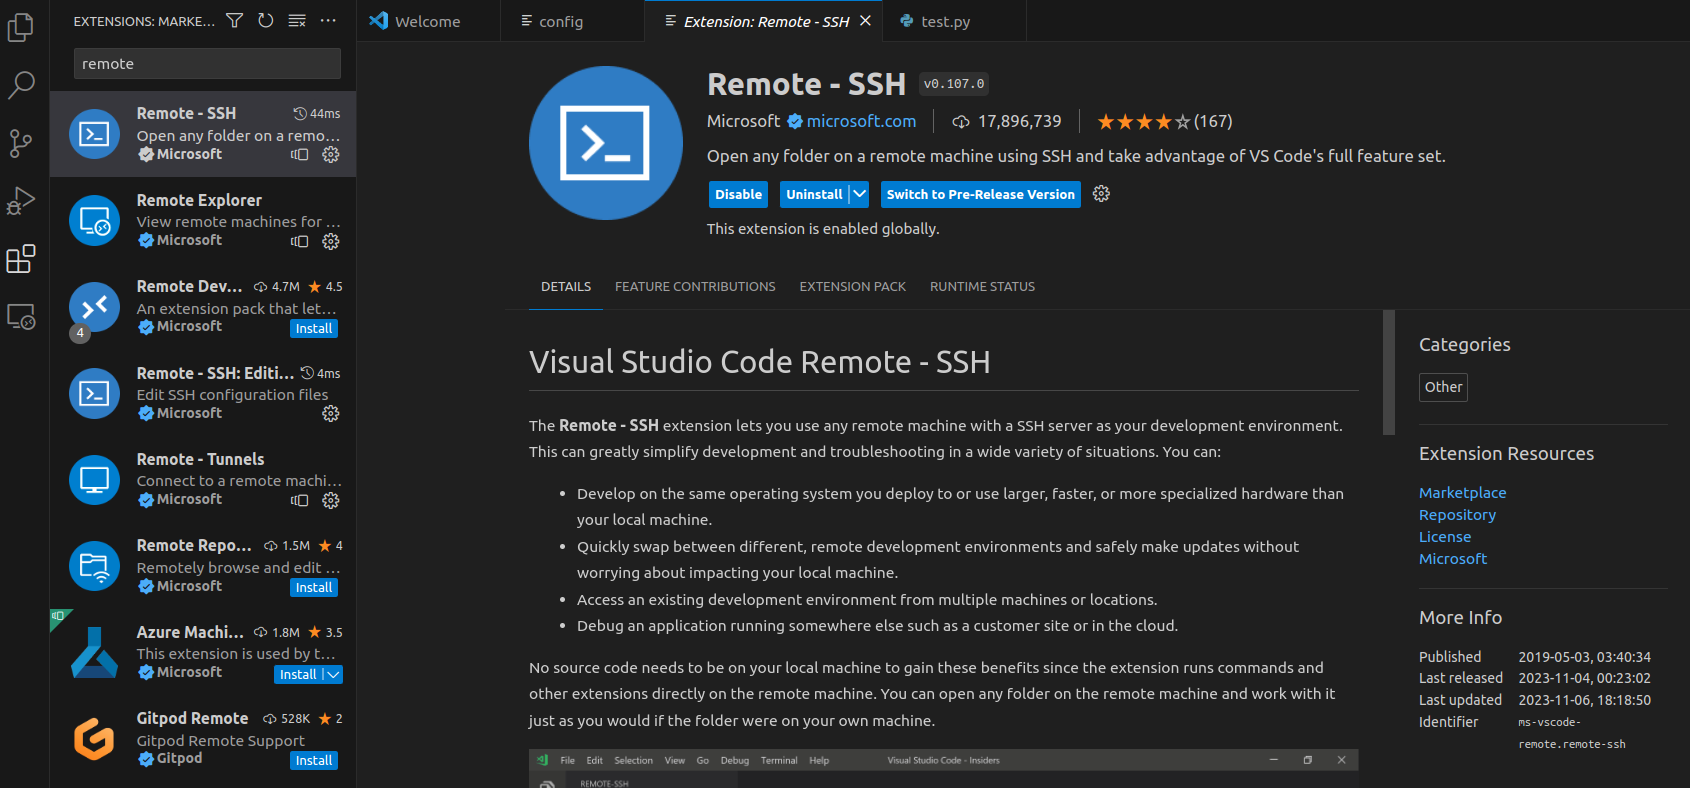Switch to the test.py editor tab

click(954, 21)
